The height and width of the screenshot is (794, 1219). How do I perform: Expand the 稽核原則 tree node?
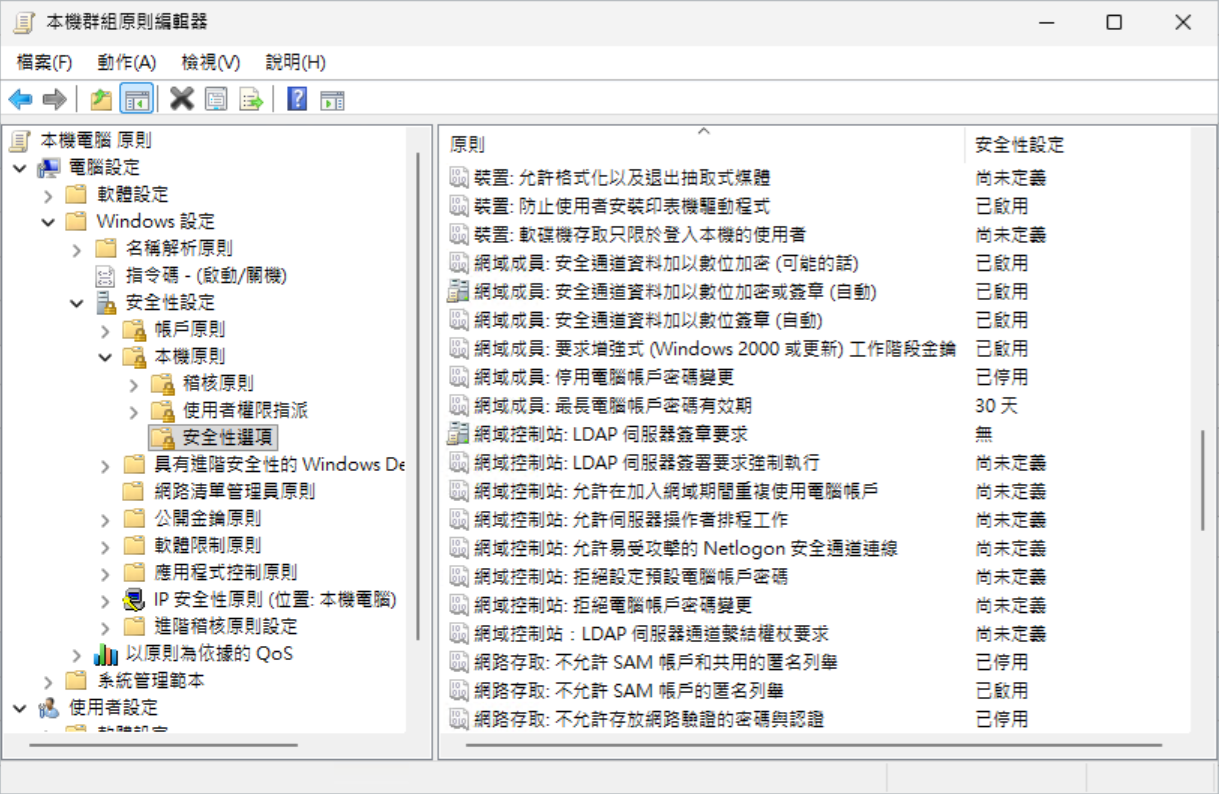tap(135, 383)
